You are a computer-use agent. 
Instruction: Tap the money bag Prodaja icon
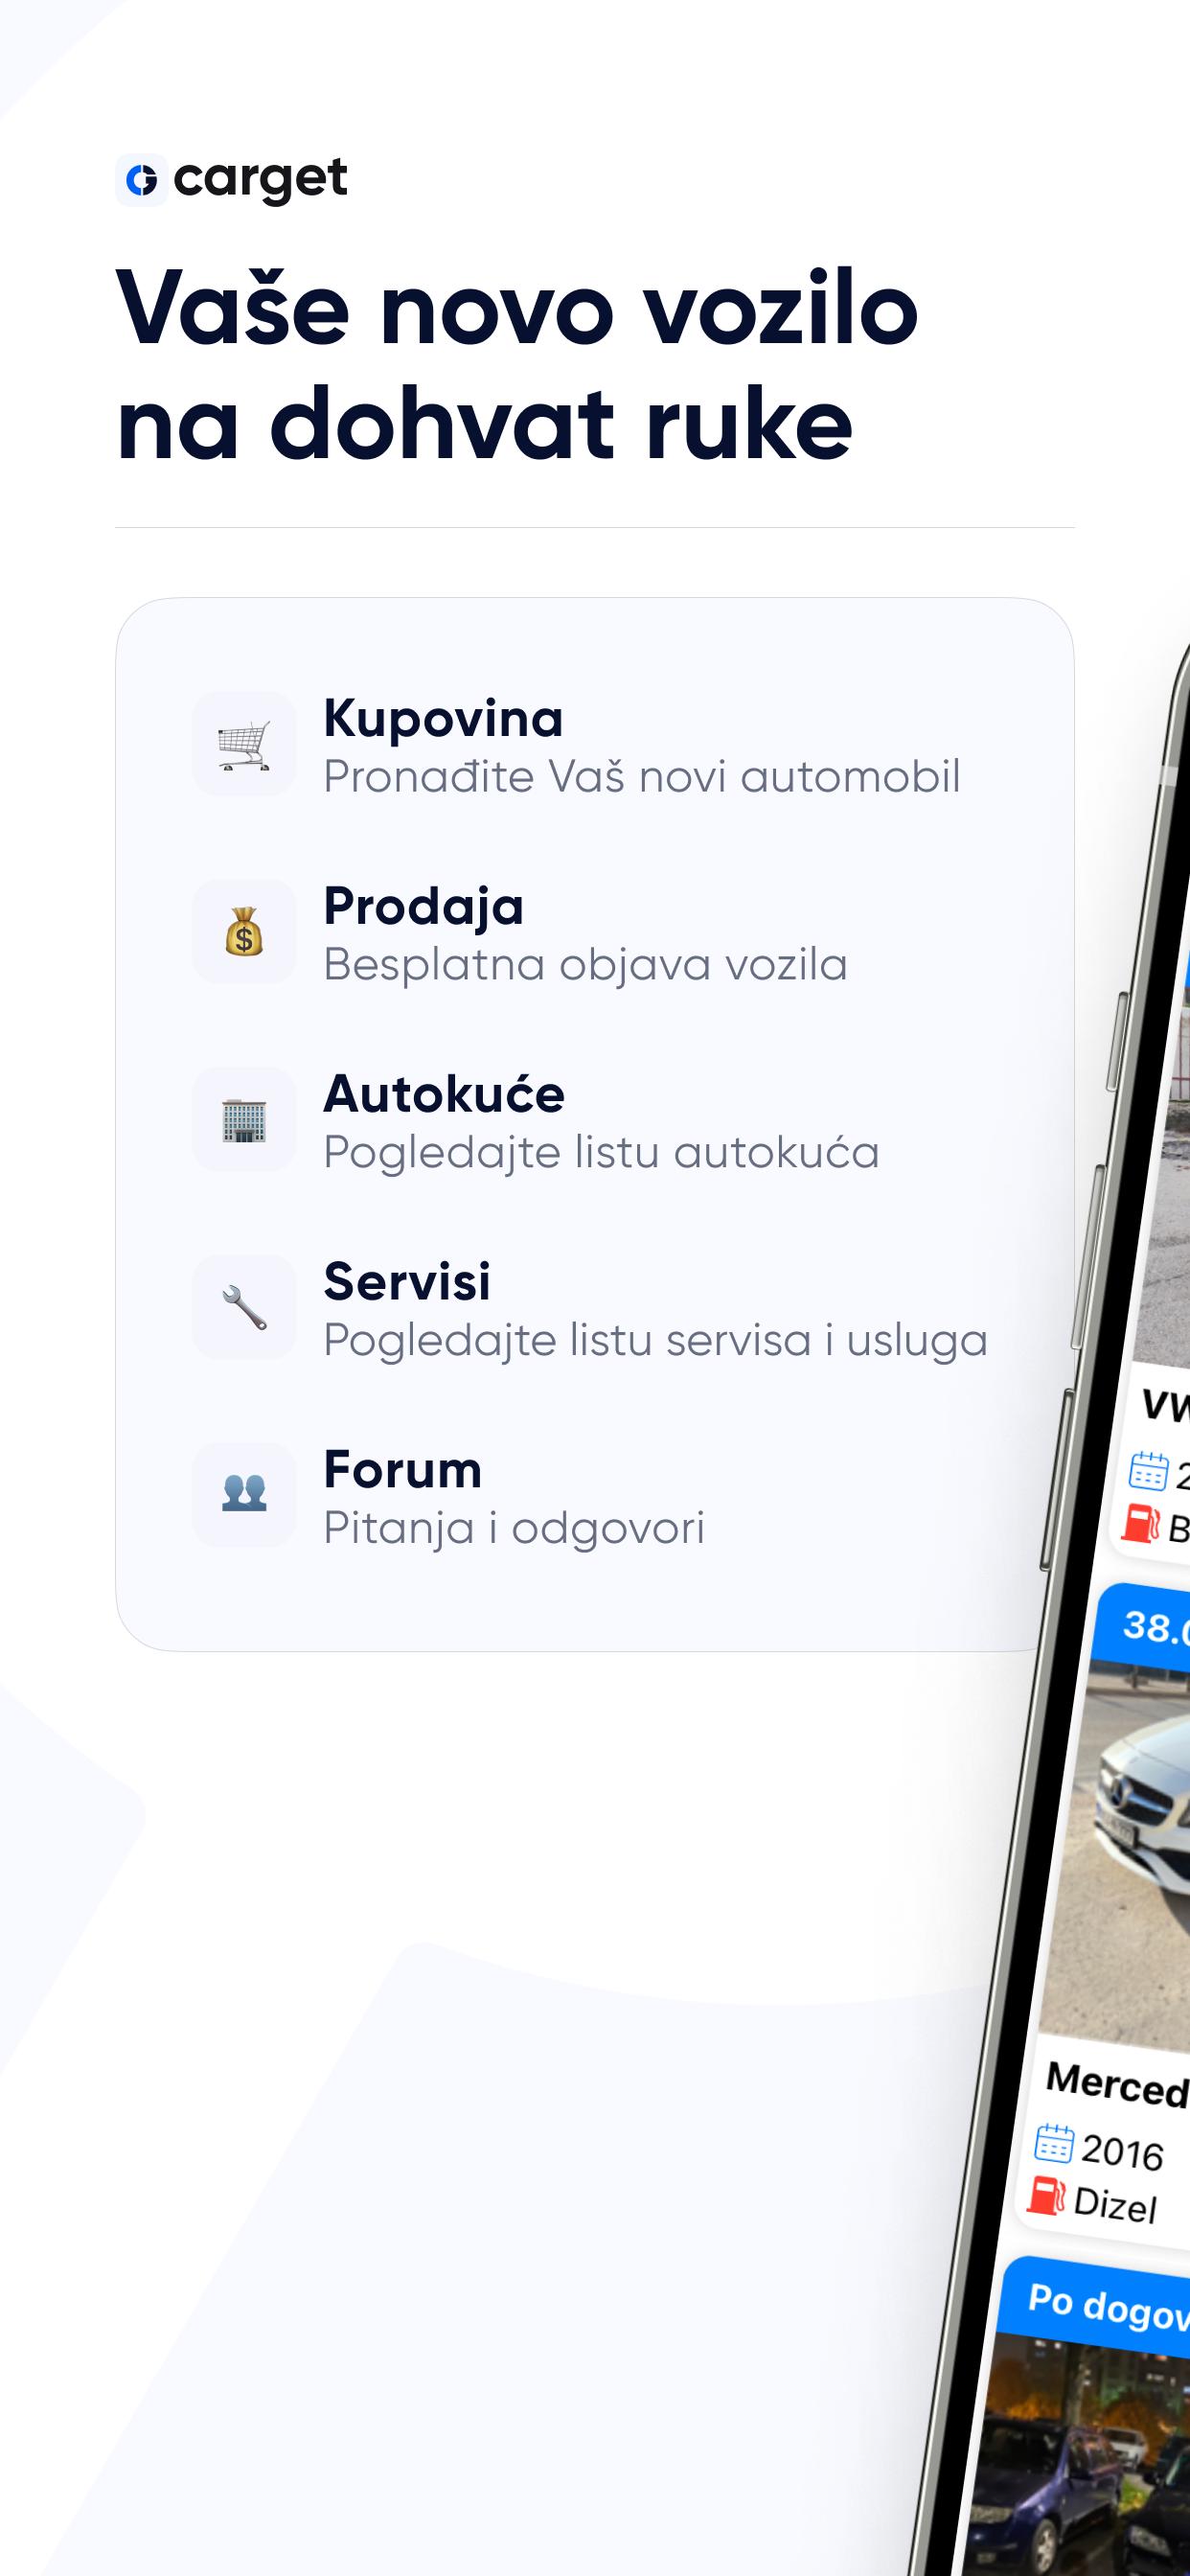tap(244, 931)
